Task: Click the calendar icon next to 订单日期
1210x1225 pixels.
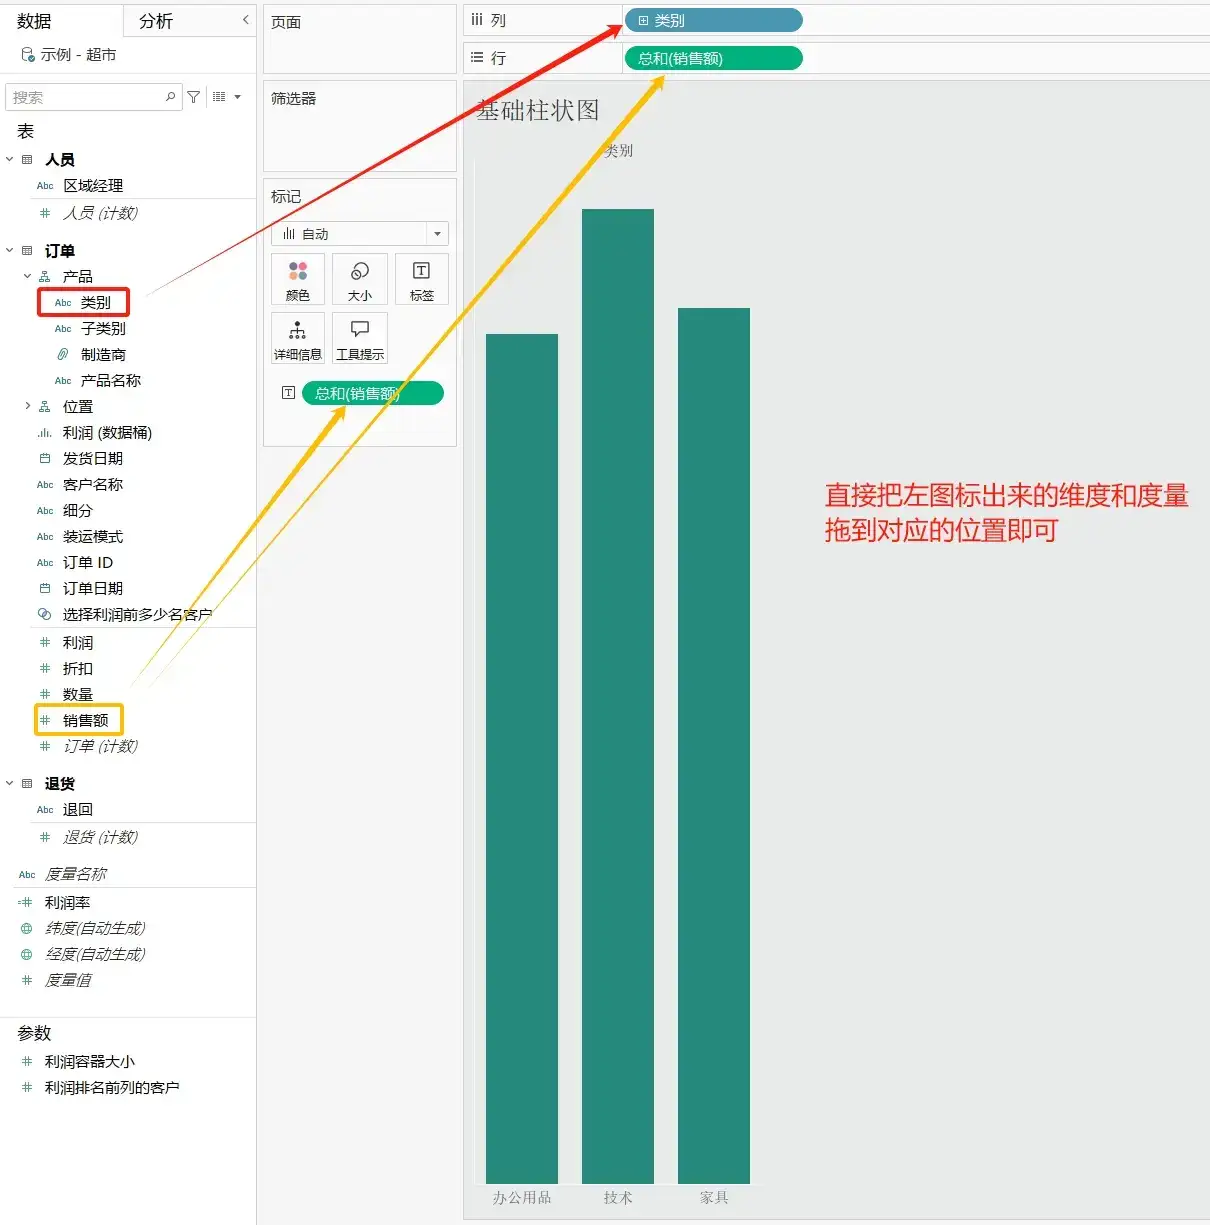Action: click(x=45, y=588)
